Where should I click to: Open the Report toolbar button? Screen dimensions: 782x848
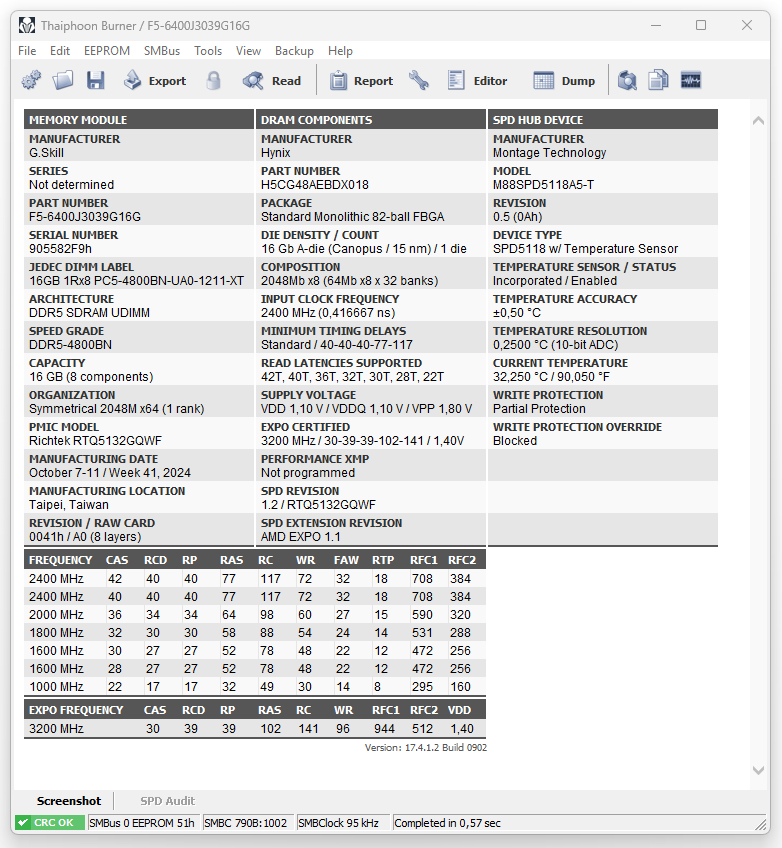(361, 81)
